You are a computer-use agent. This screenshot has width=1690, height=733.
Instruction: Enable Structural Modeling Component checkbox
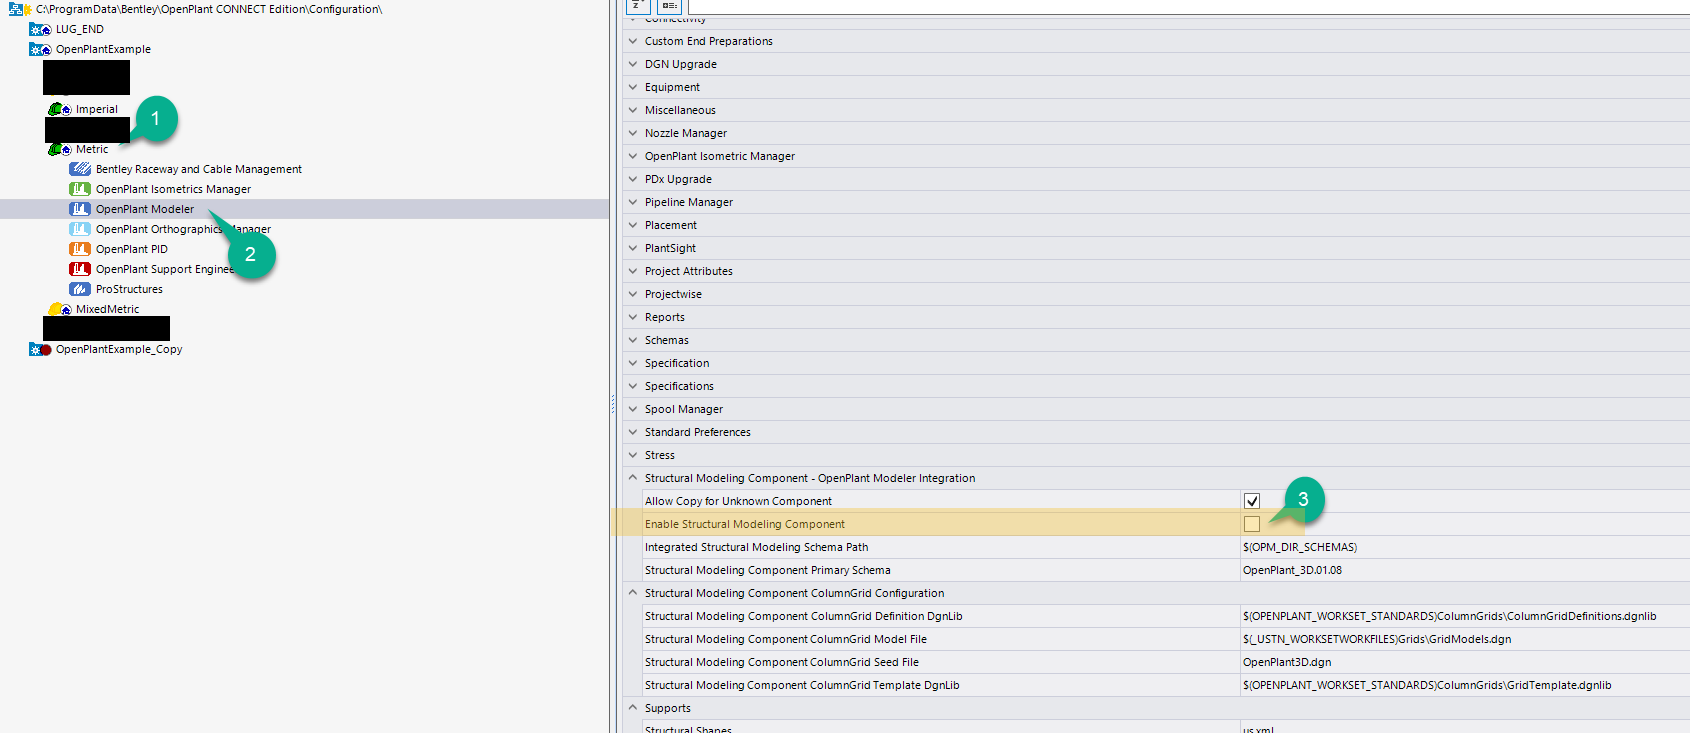(x=1252, y=524)
